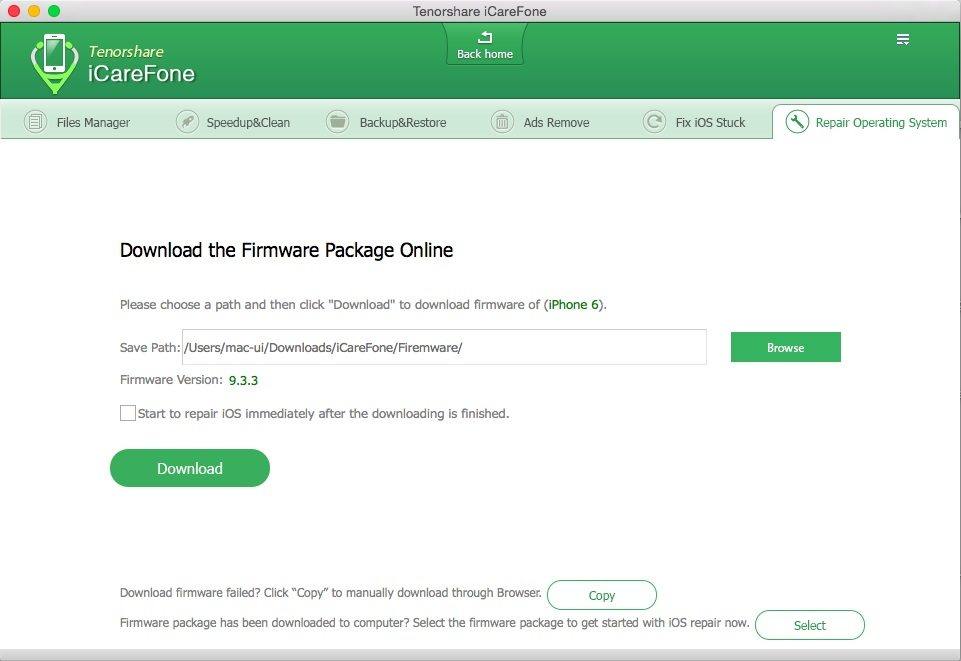961x661 pixels.
Task: Open the hamburger menu icon
Action: coord(903,40)
